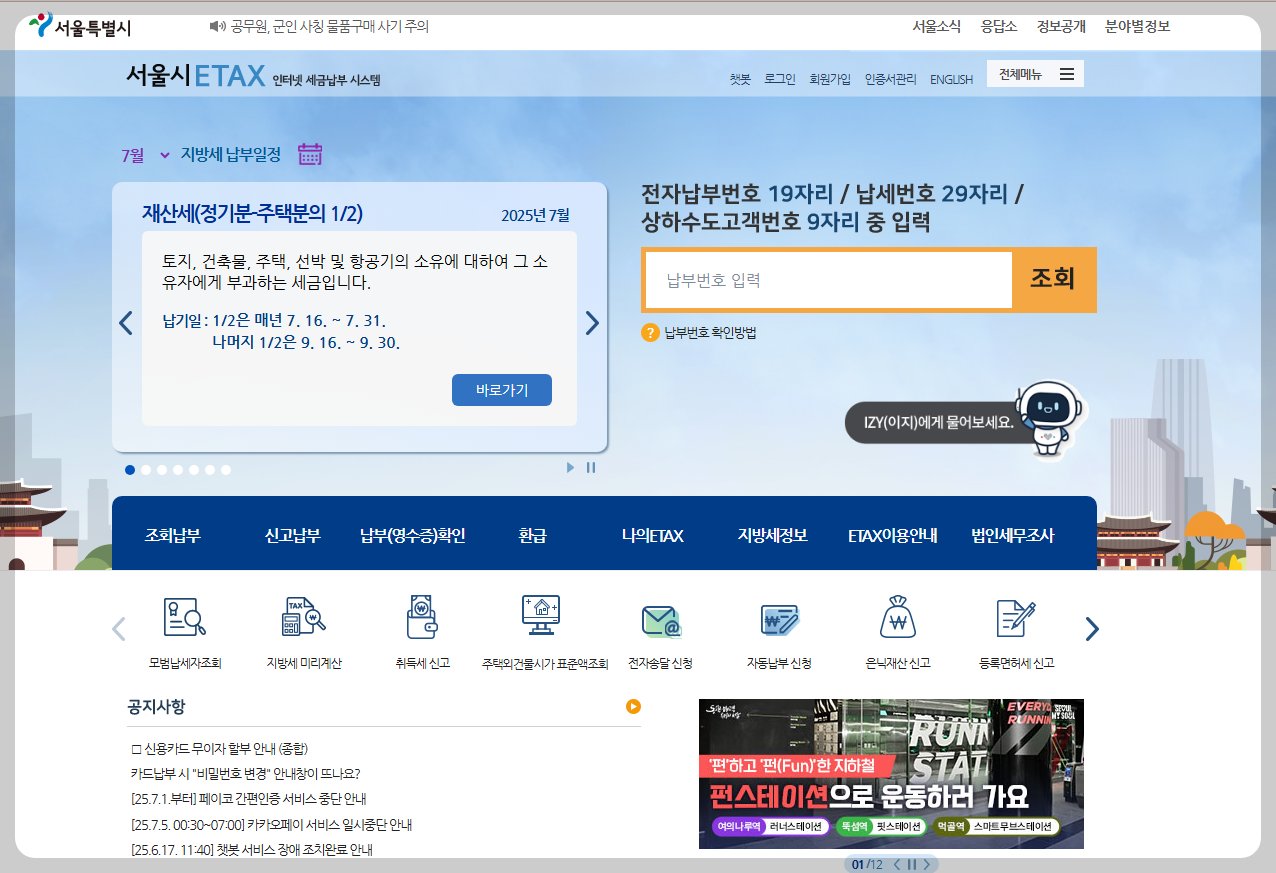Image resolution: width=1276 pixels, height=873 pixels.
Task: Open the 자동납부 신청 icon
Action: pyautogui.click(x=779, y=621)
